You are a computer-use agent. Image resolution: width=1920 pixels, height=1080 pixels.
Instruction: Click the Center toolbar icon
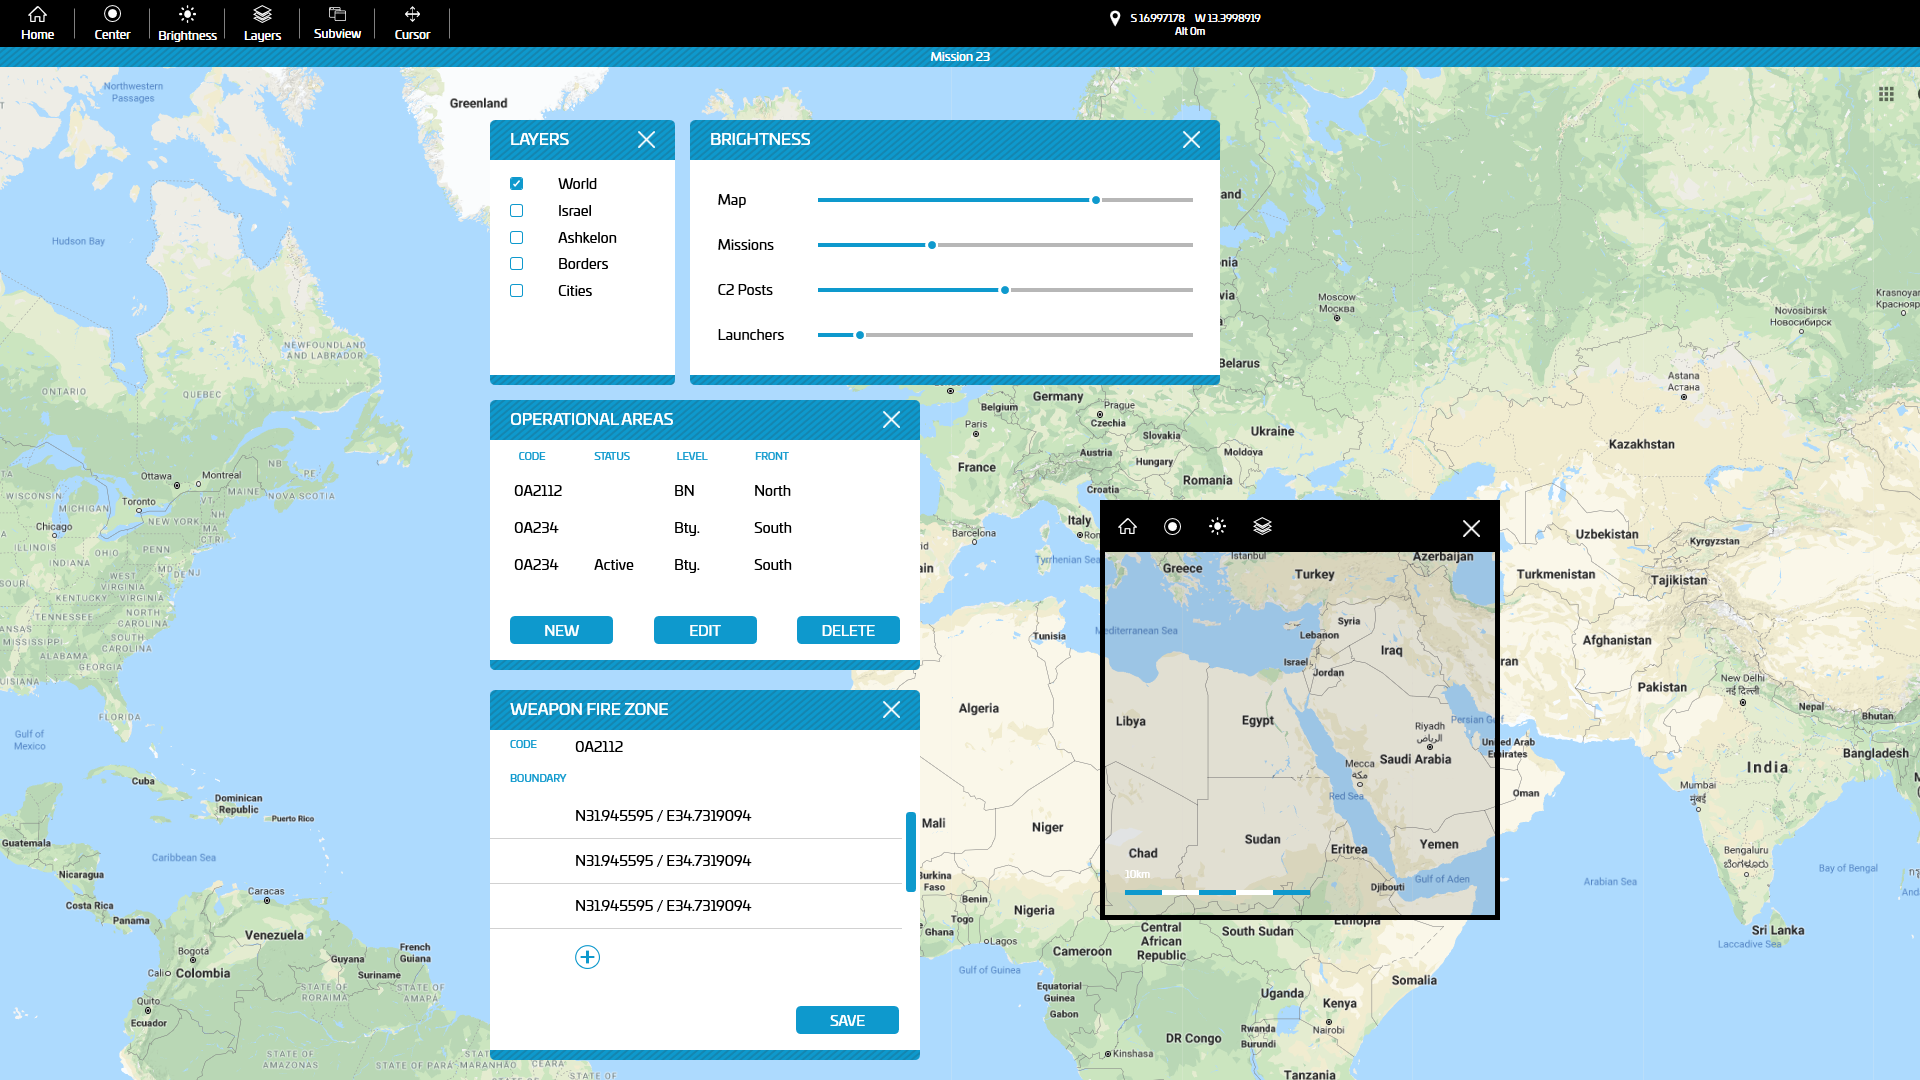pos(112,23)
